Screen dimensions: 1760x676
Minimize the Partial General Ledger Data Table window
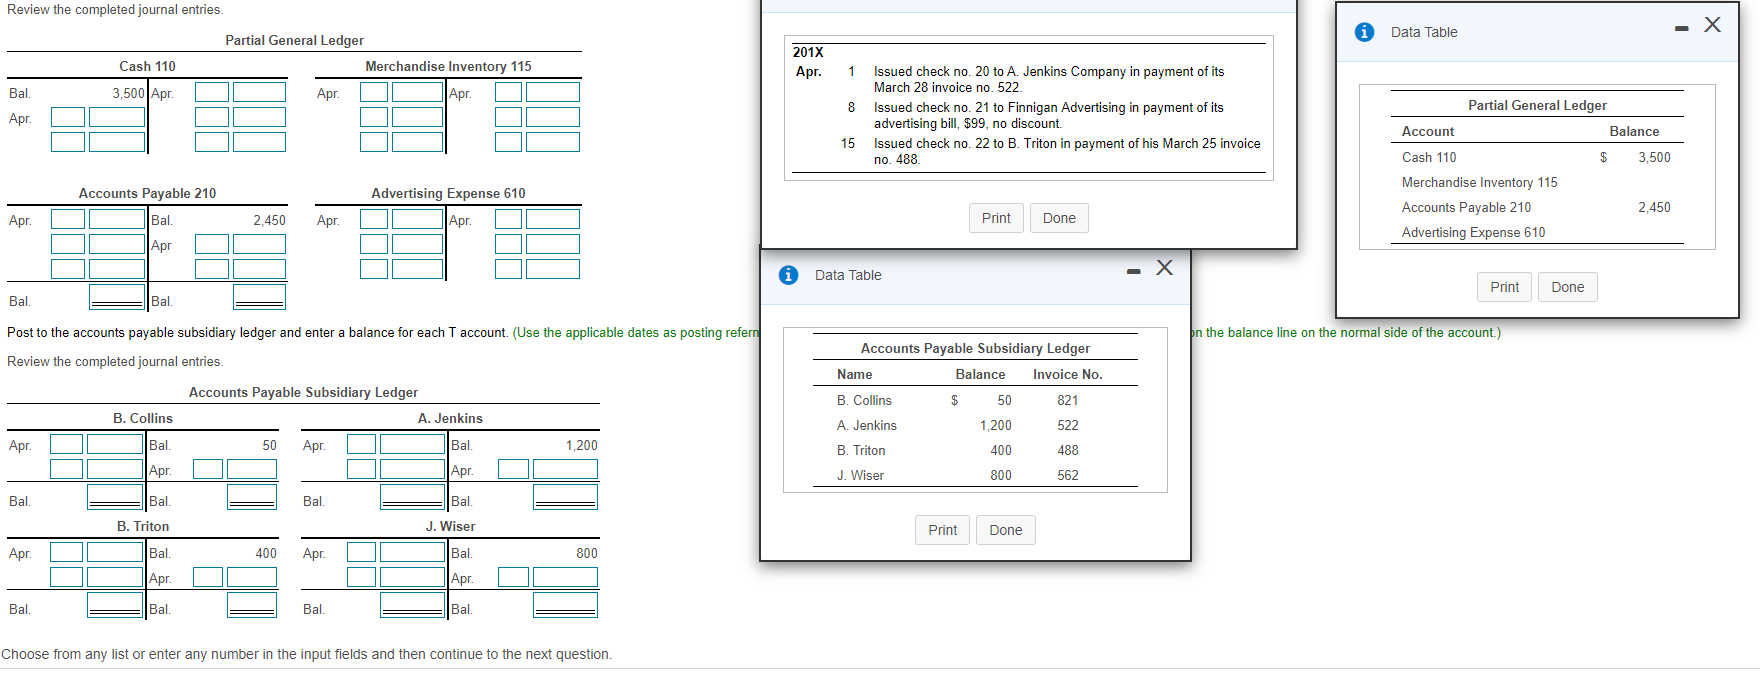tap(1682, 28)
